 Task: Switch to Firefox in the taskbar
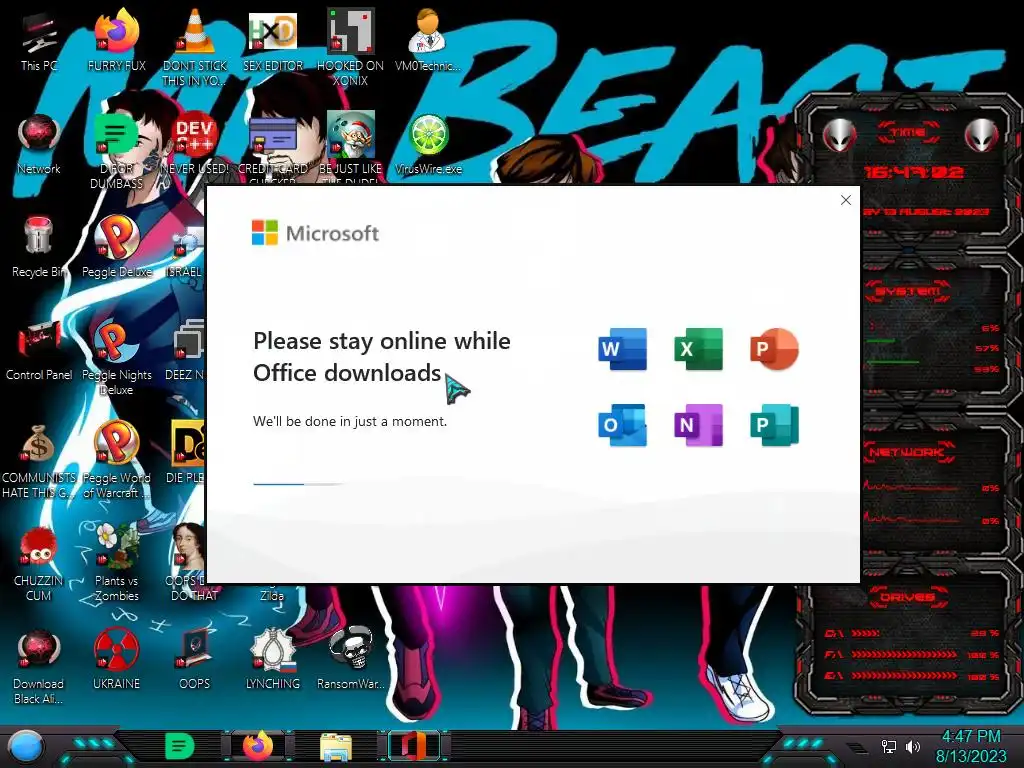[x=258, y=745]
